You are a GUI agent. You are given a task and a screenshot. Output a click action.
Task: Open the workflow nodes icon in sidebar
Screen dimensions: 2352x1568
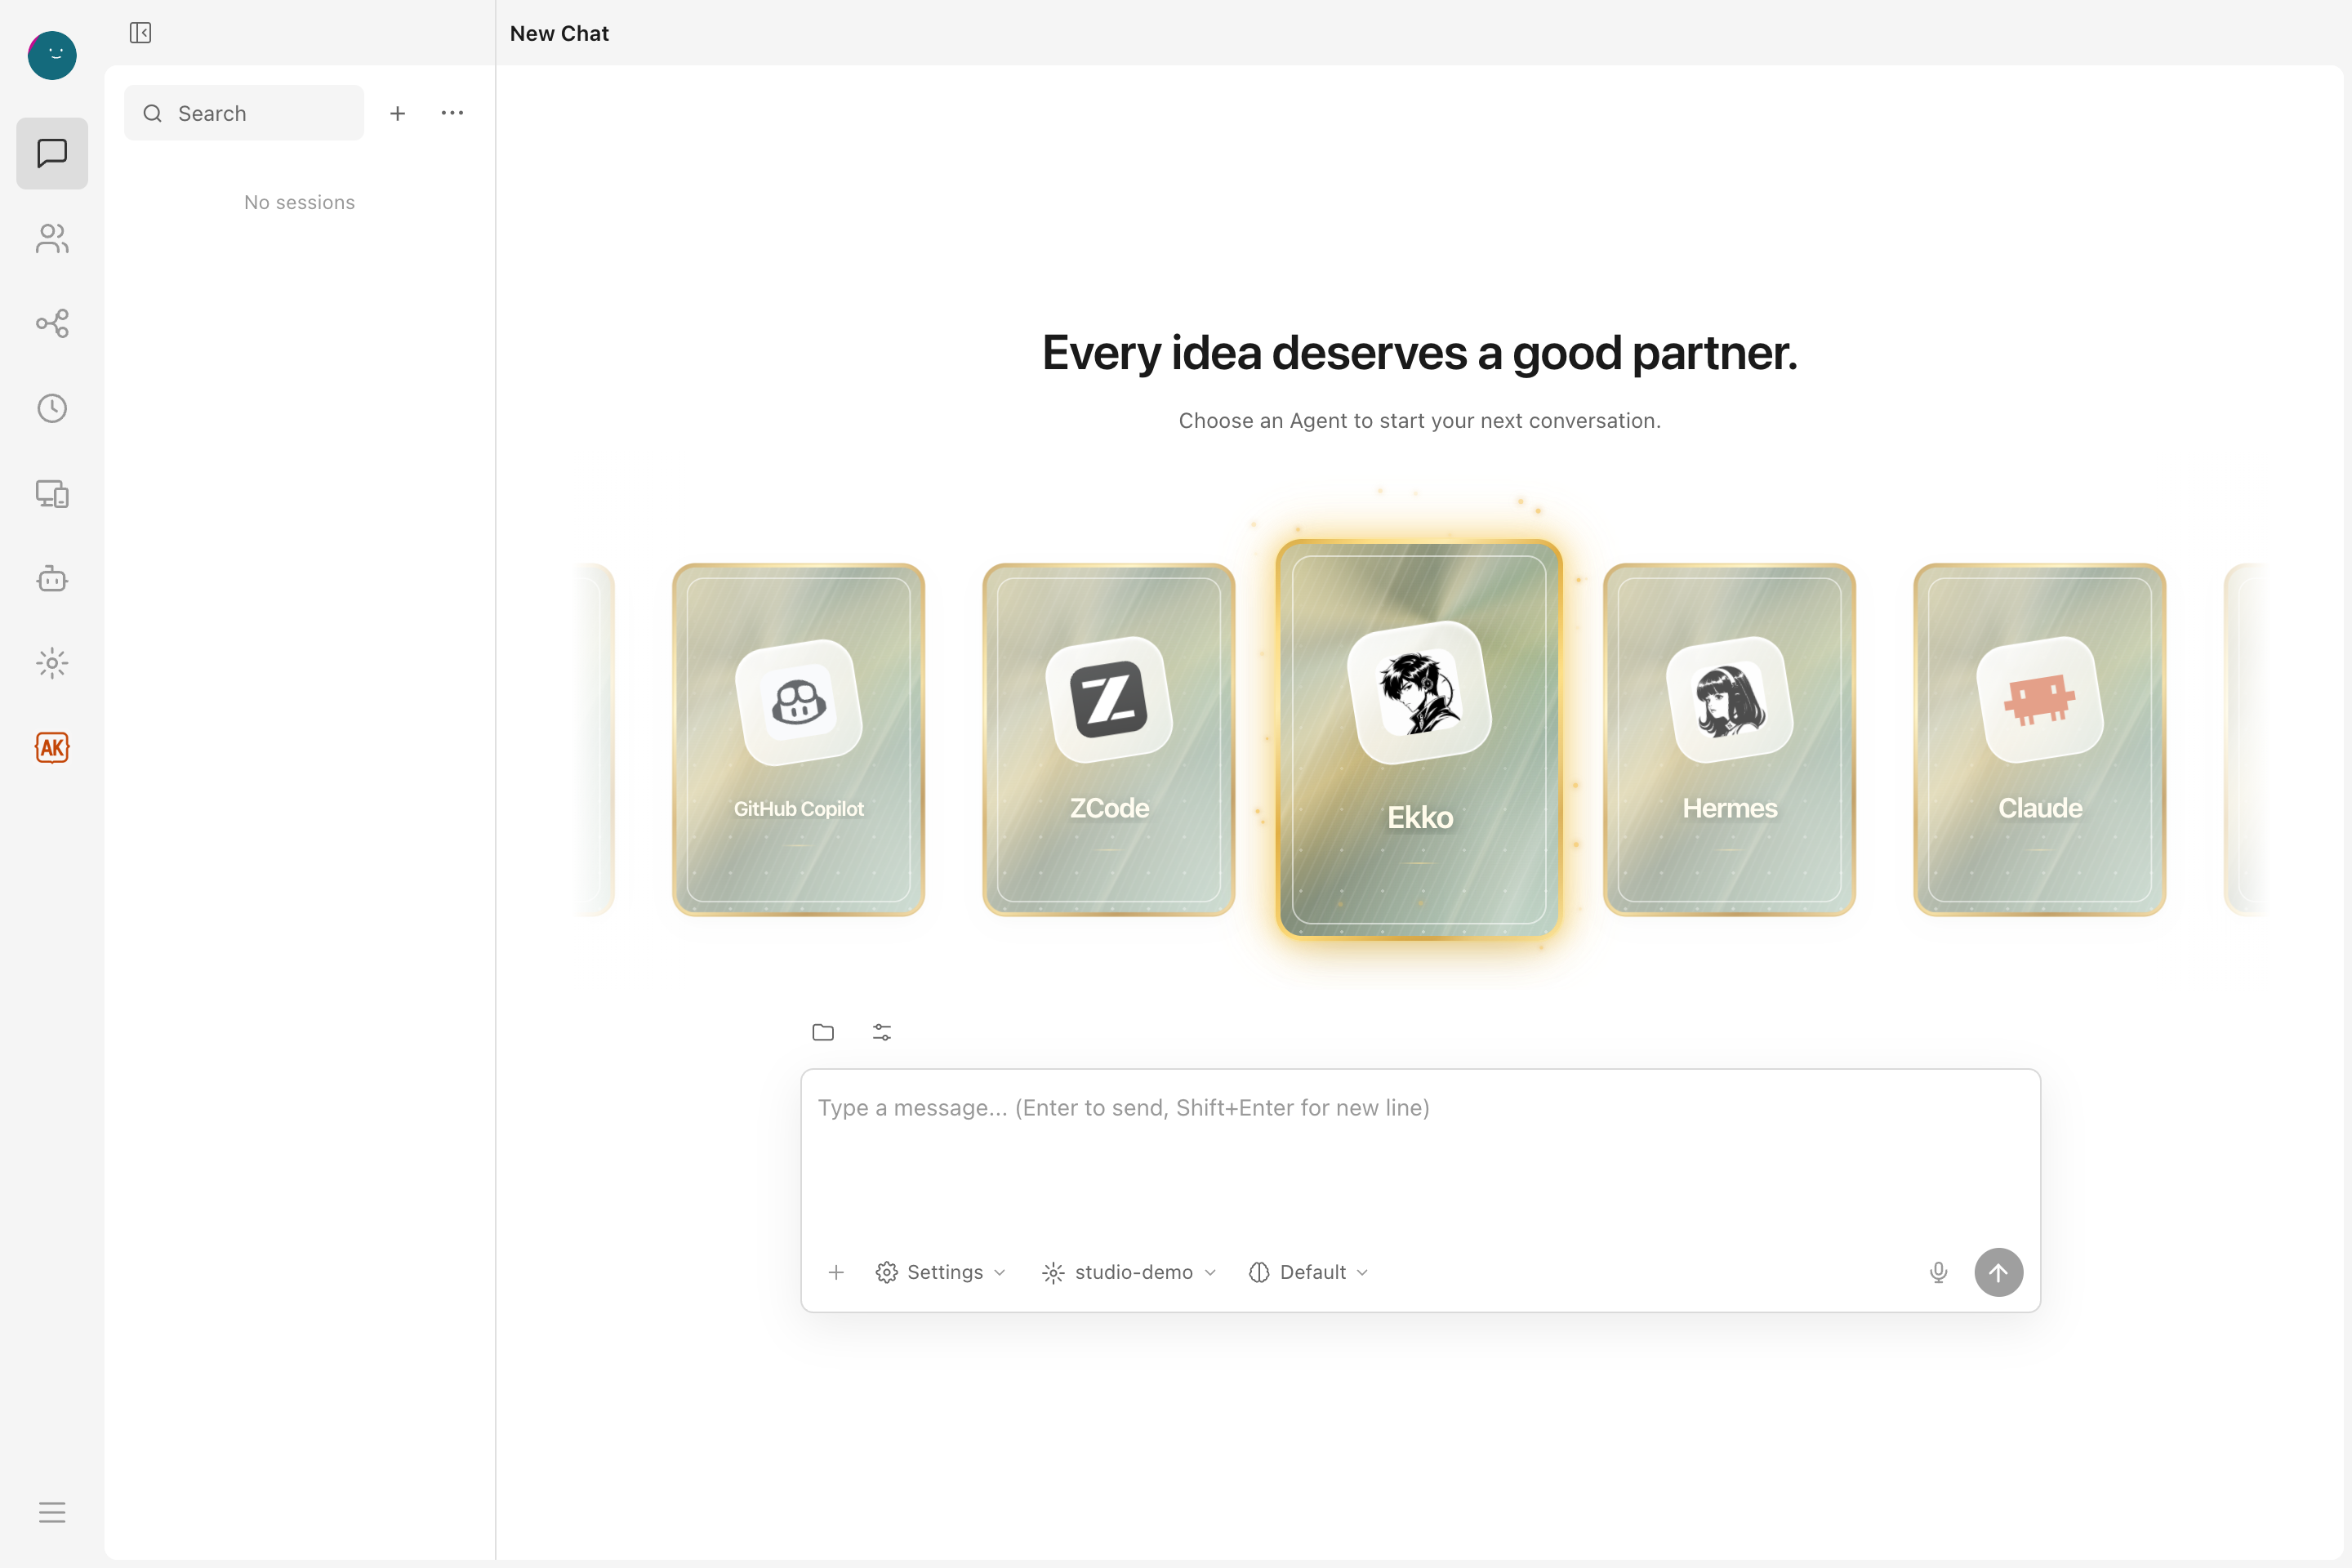(x=52, y=323)
